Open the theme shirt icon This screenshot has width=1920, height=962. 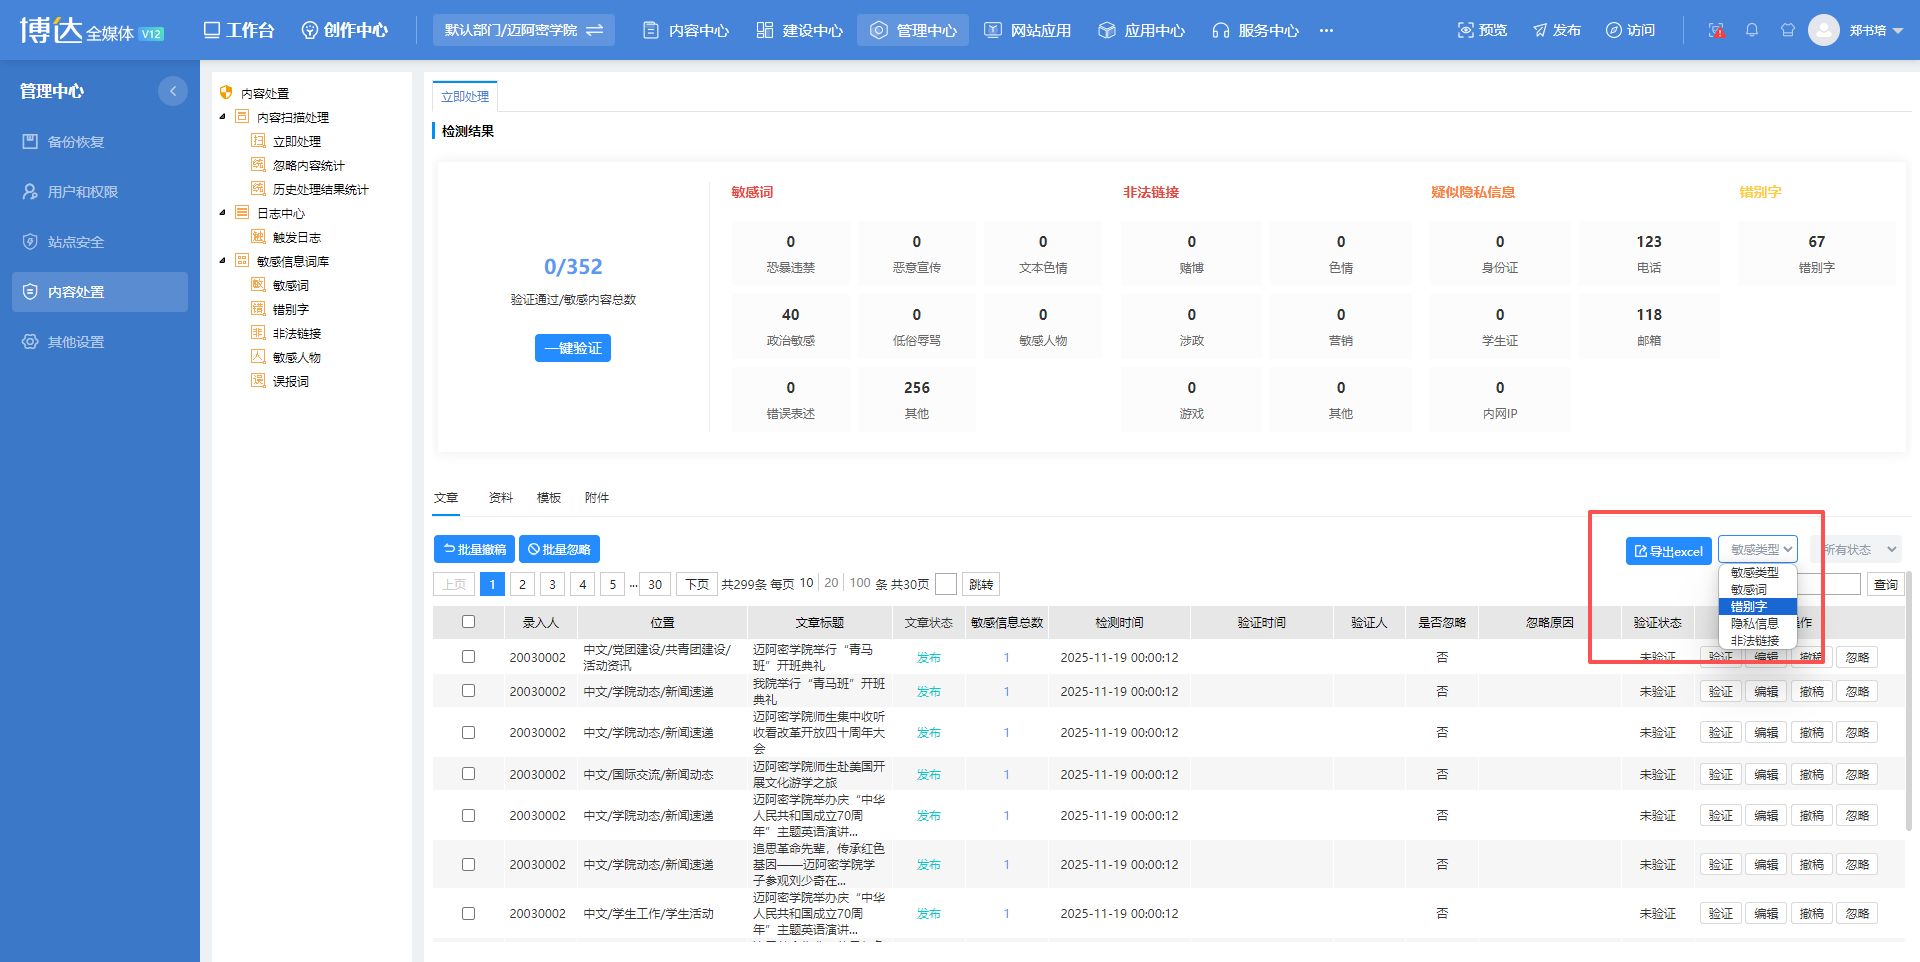1788,30
